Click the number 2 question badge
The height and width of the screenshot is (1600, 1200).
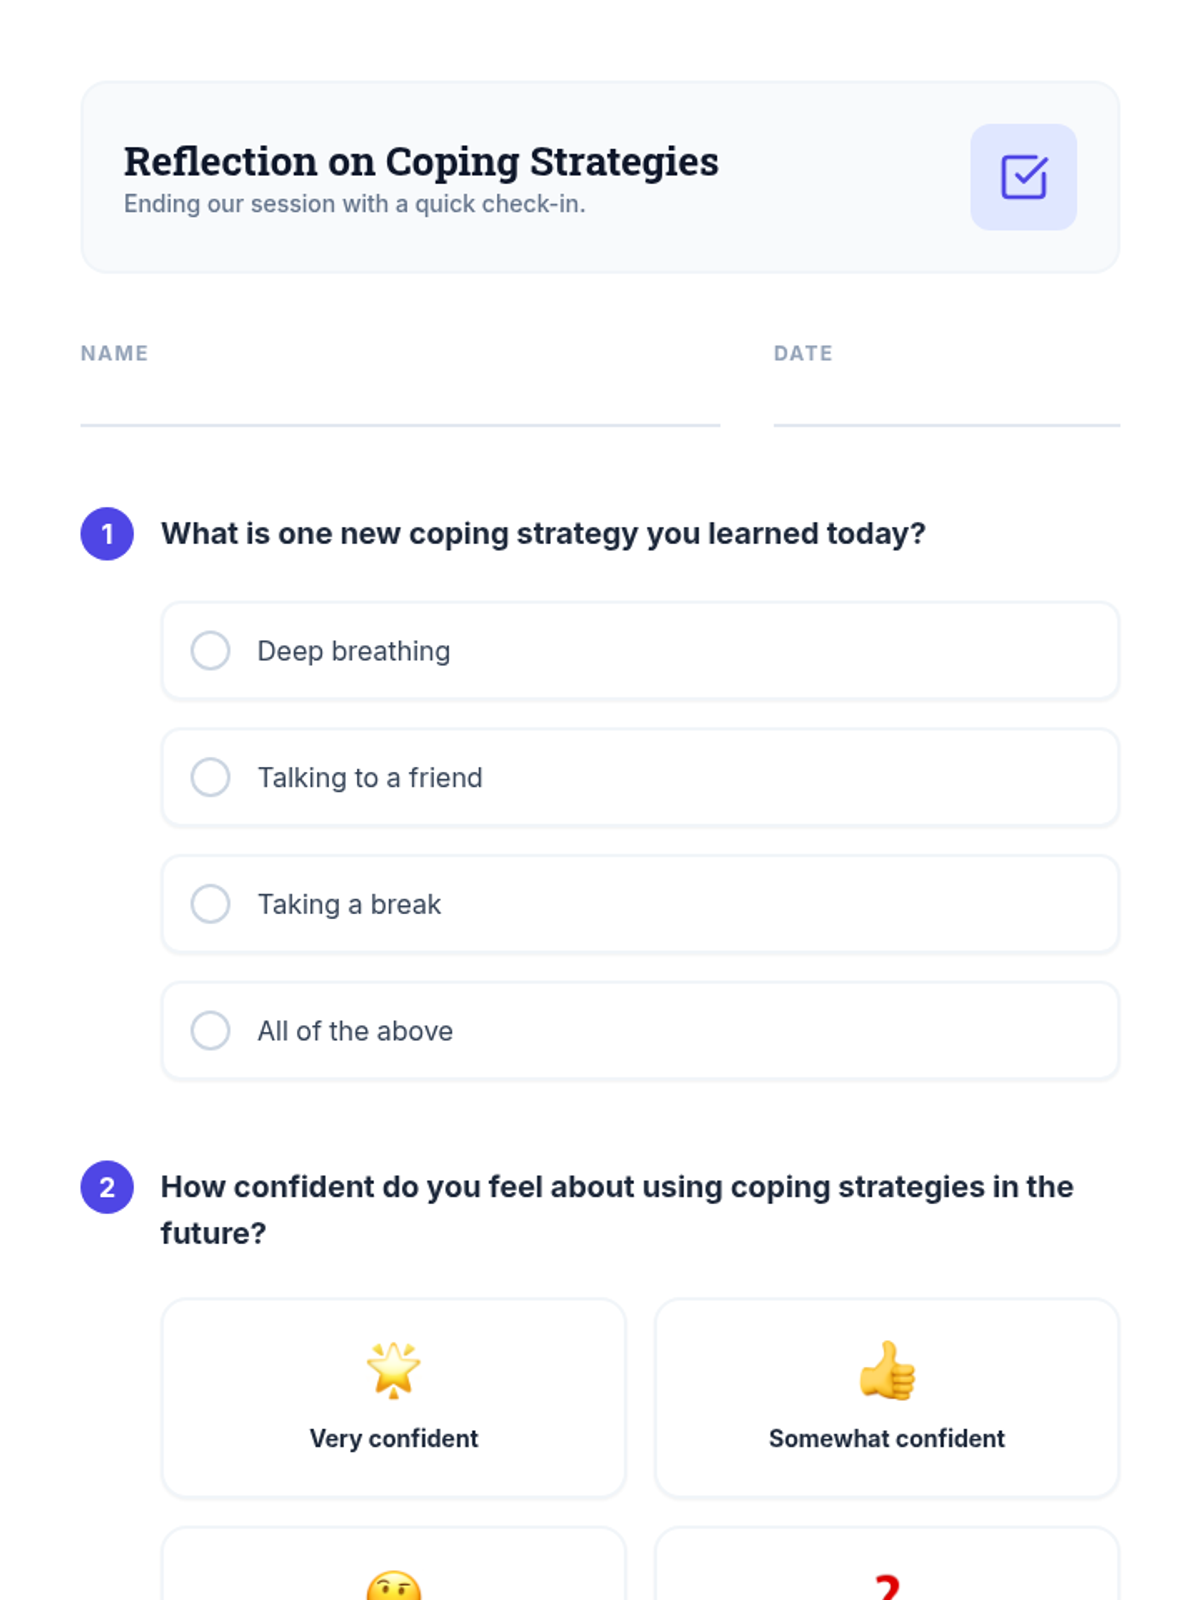pos(107,1187)
